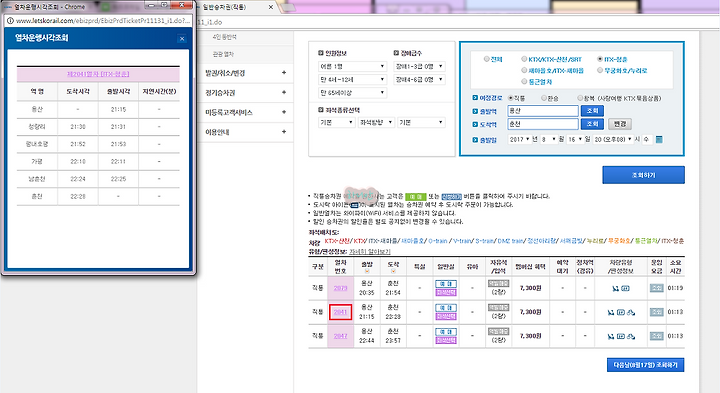Open the hour dropdown showing 20 (오후08)
This screenshot has height=393, width=720.
pos(613,139)
